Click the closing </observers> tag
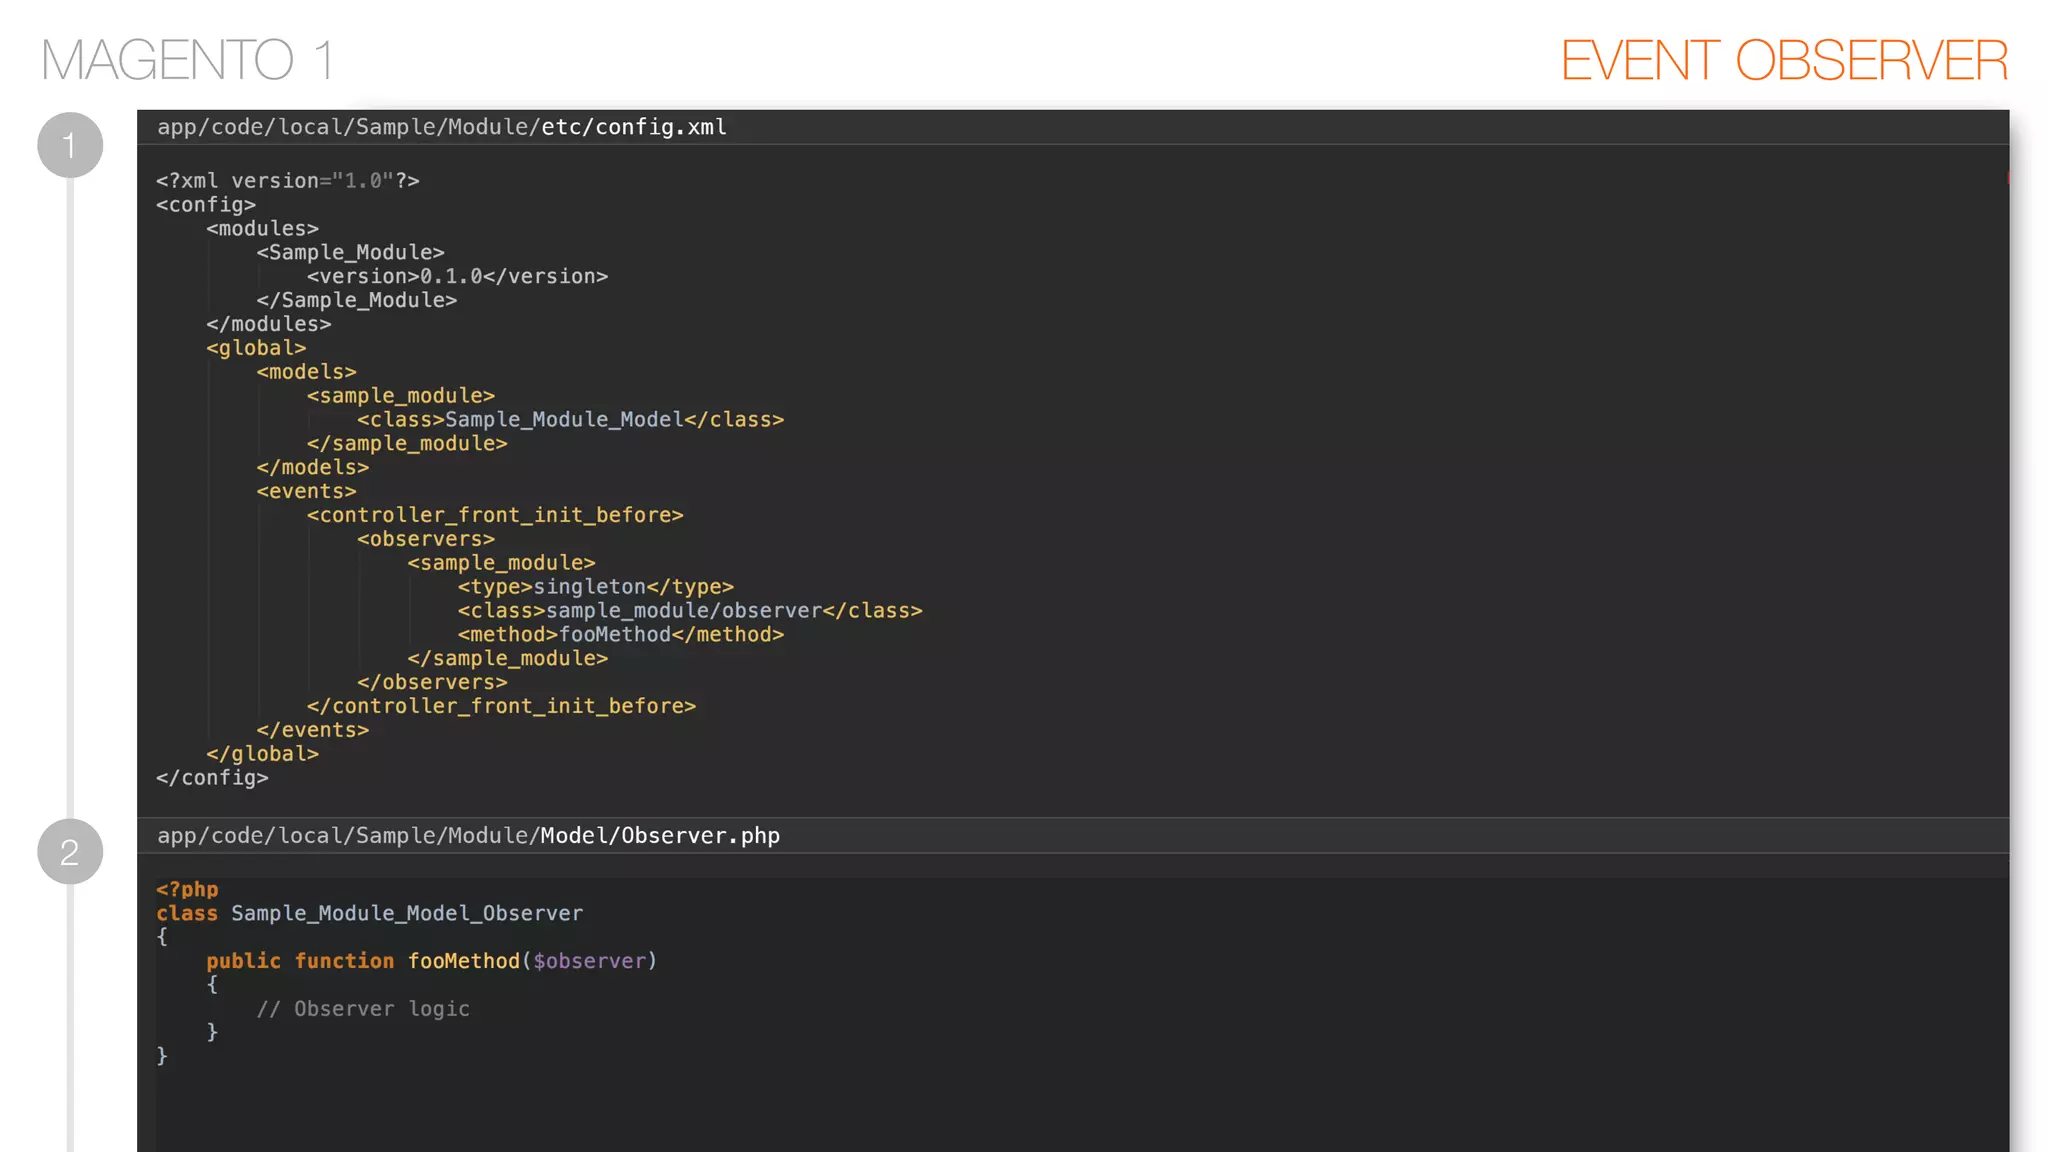2048x1152 pixels. 432,683
